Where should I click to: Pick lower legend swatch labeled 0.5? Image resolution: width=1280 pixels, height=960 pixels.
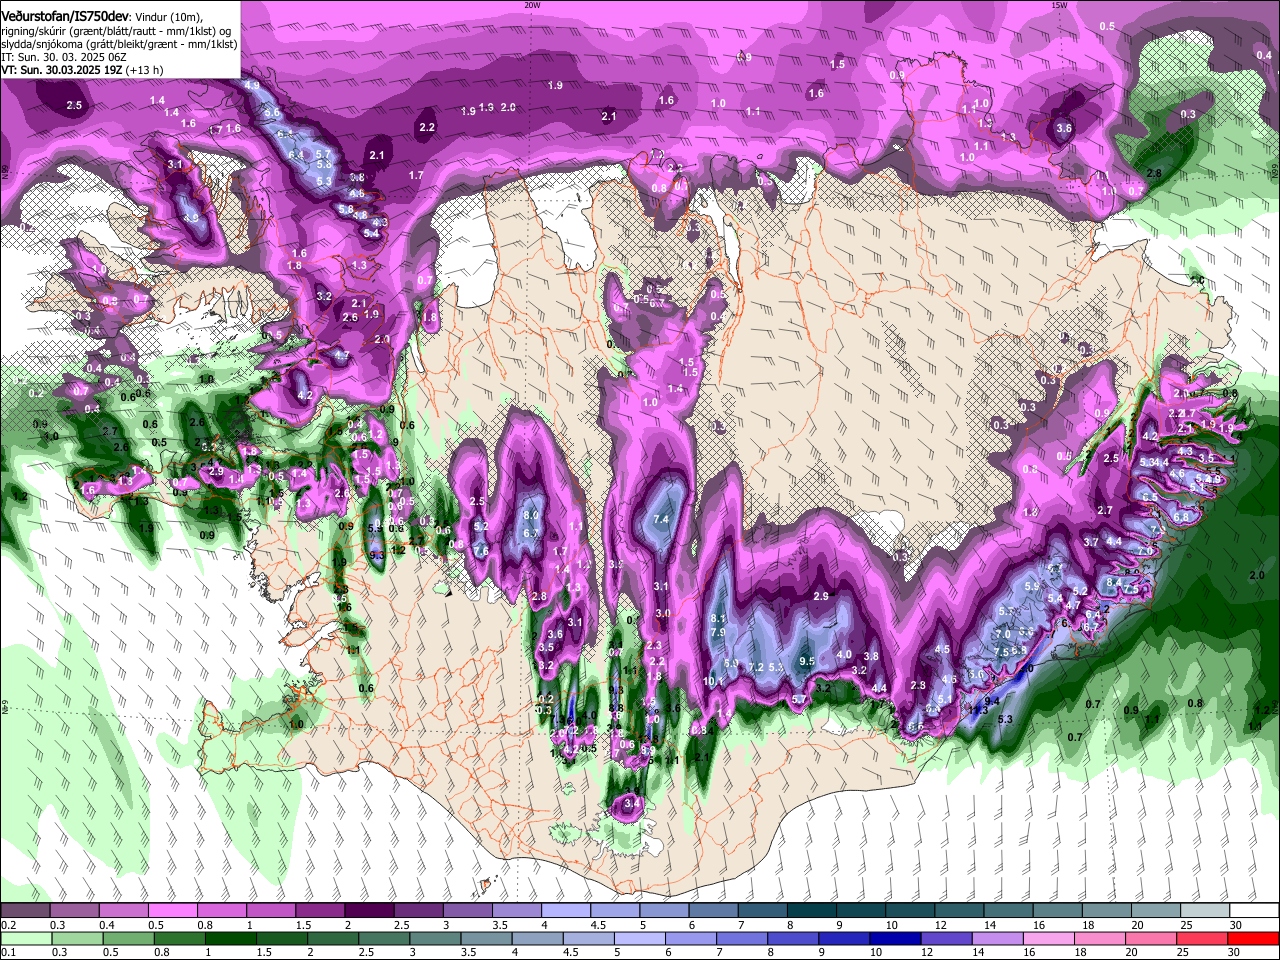[x=127, y=938]
